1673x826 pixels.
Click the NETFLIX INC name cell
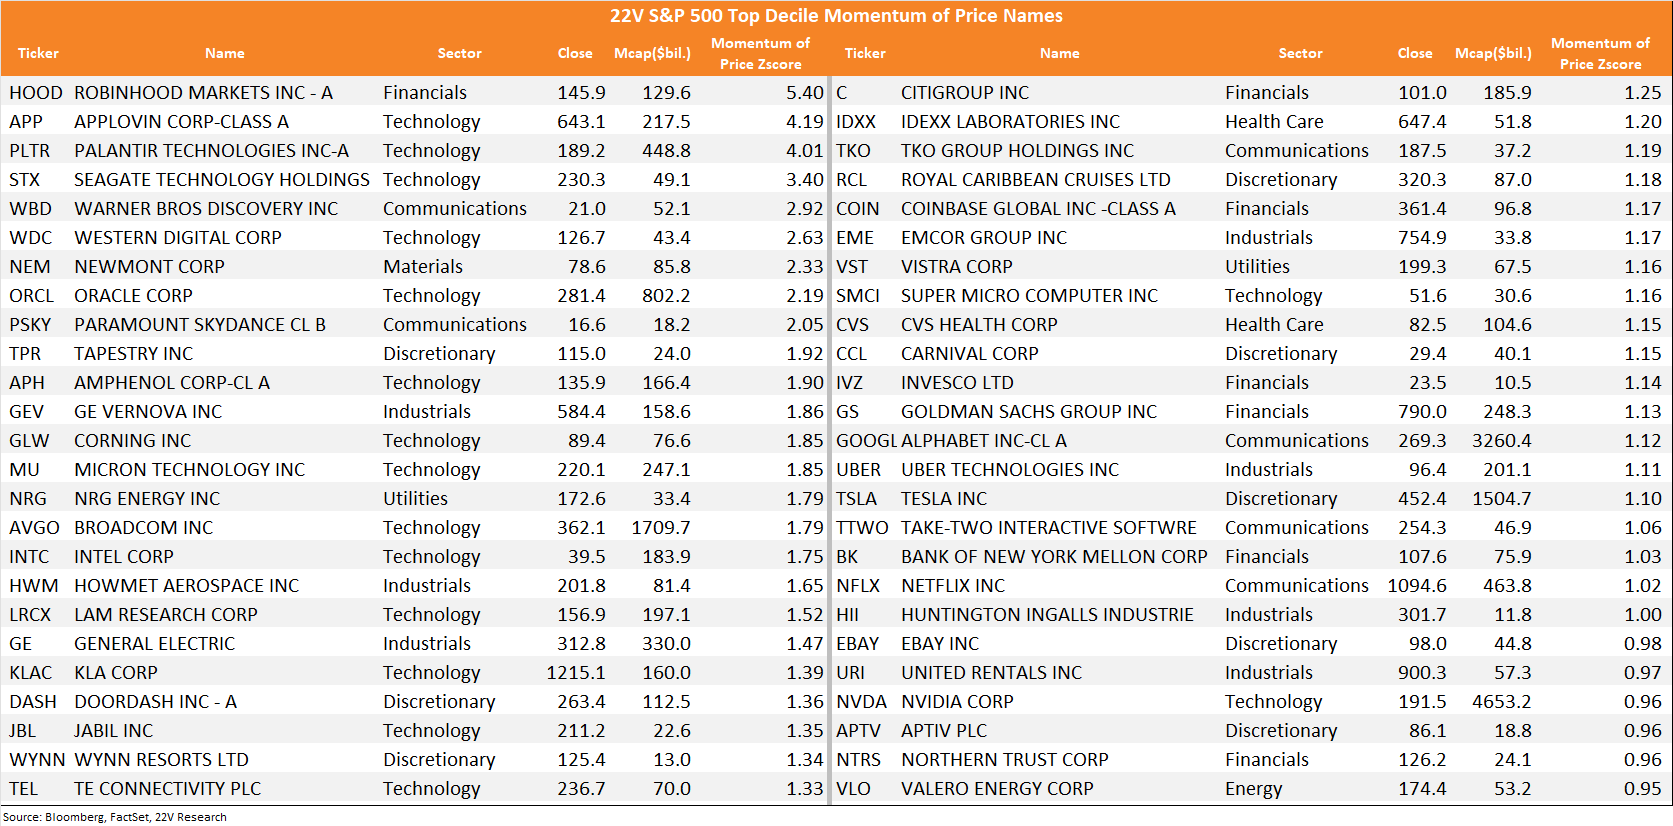pos(952,586)
